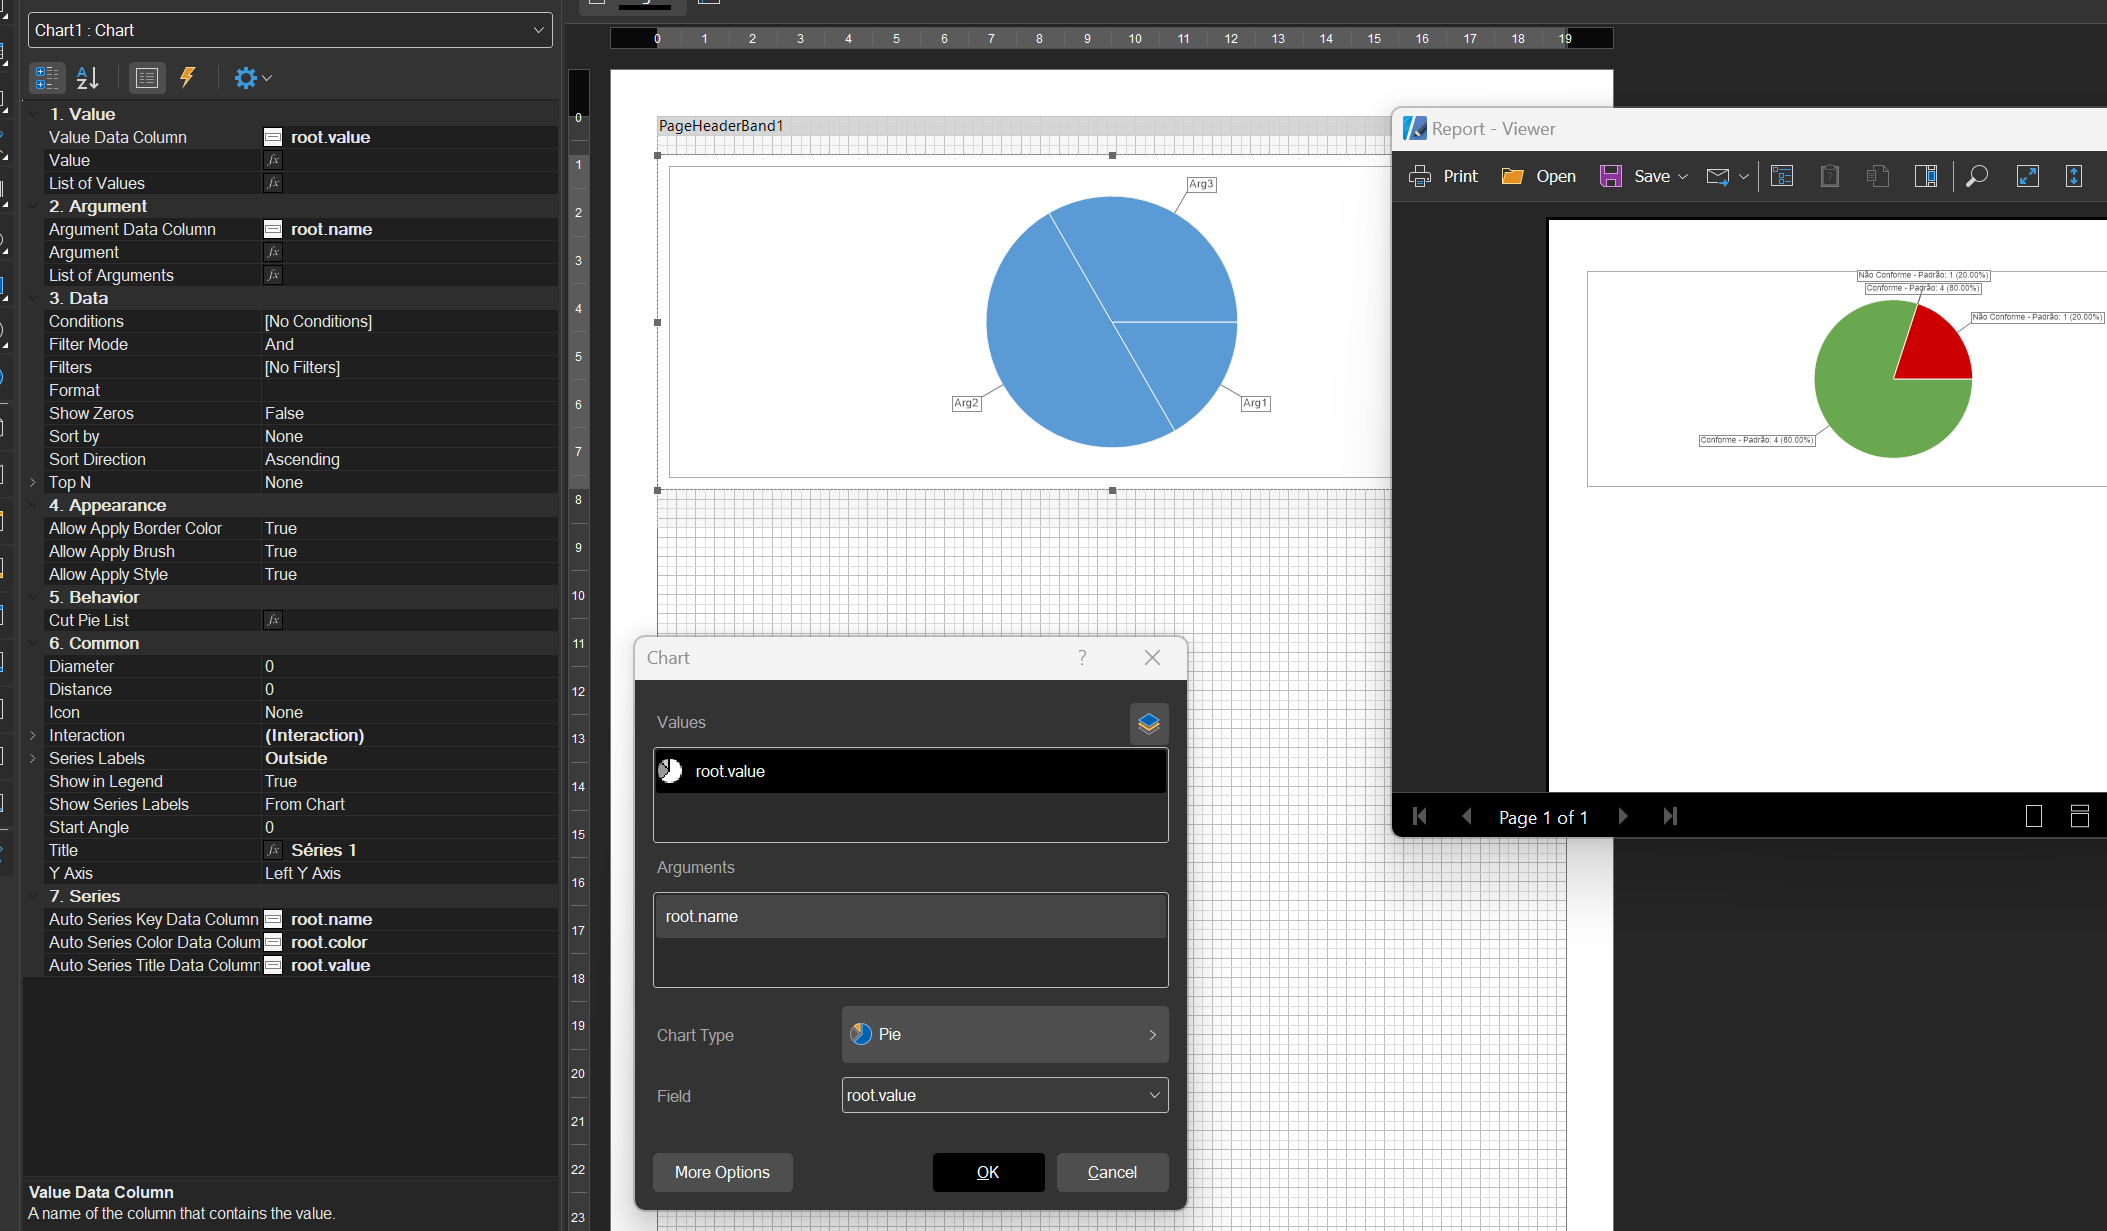Select the Pie chart type label
Viewport: 2107px width, 1231px height.
(889, 1035)
